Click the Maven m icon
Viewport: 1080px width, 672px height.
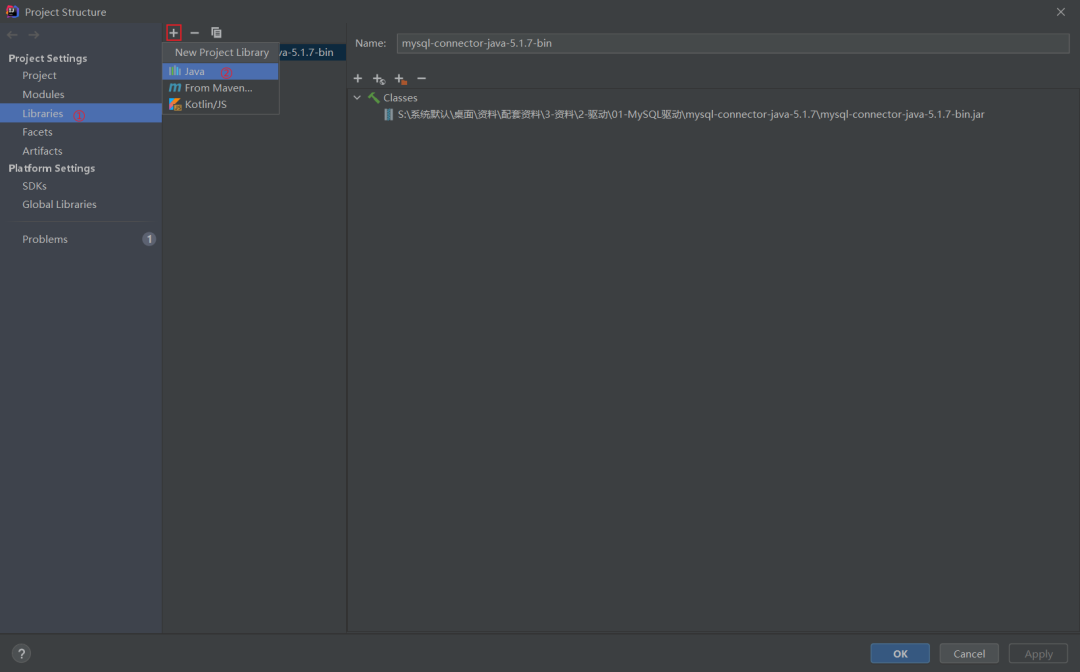coord(175,88)
